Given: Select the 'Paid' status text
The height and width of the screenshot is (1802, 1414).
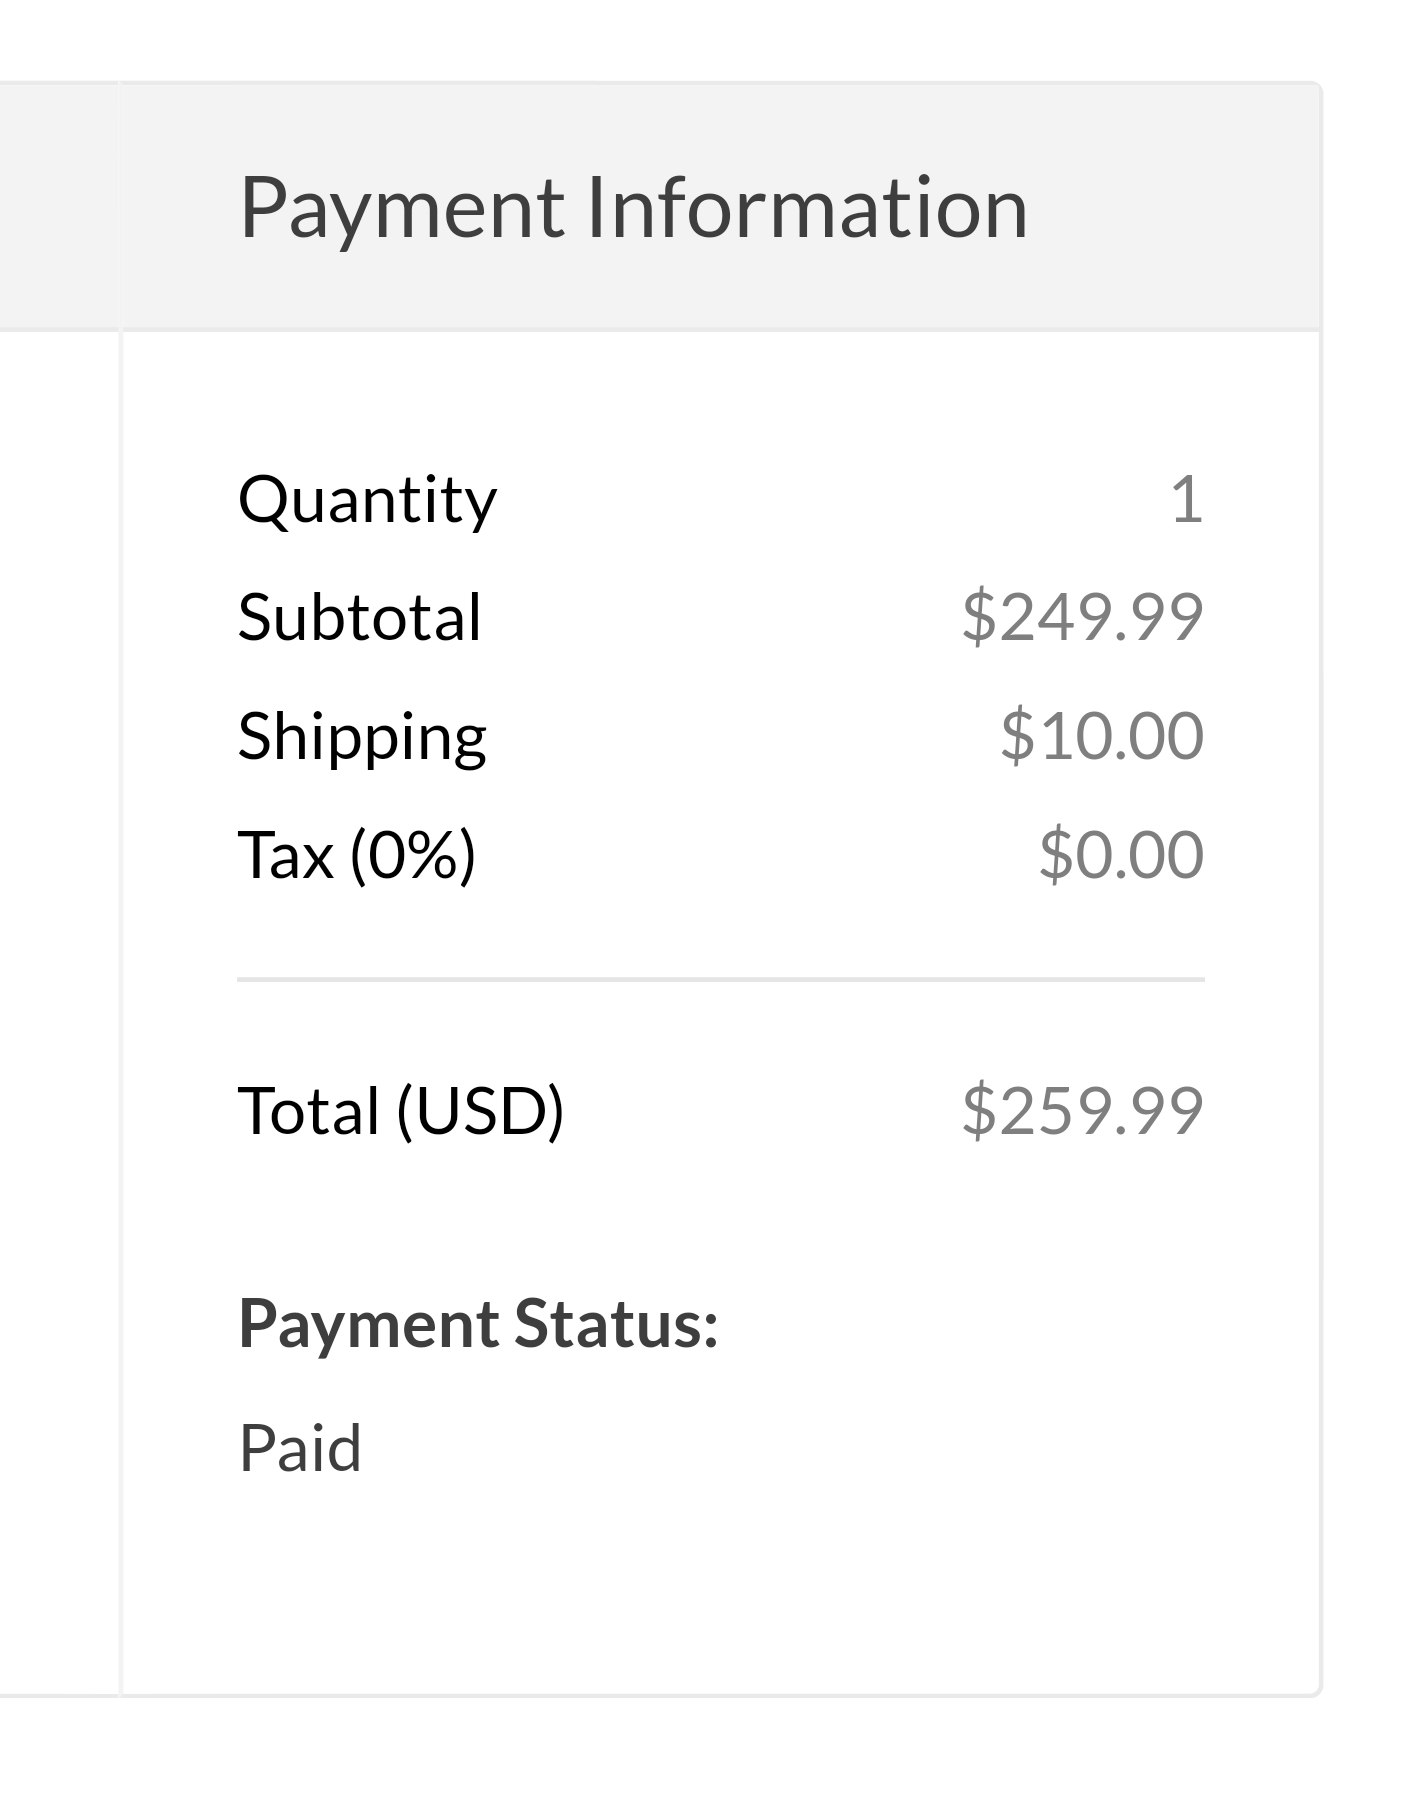Looking at the screenshot, I should pyautogui.click(x=300, y=1448).
